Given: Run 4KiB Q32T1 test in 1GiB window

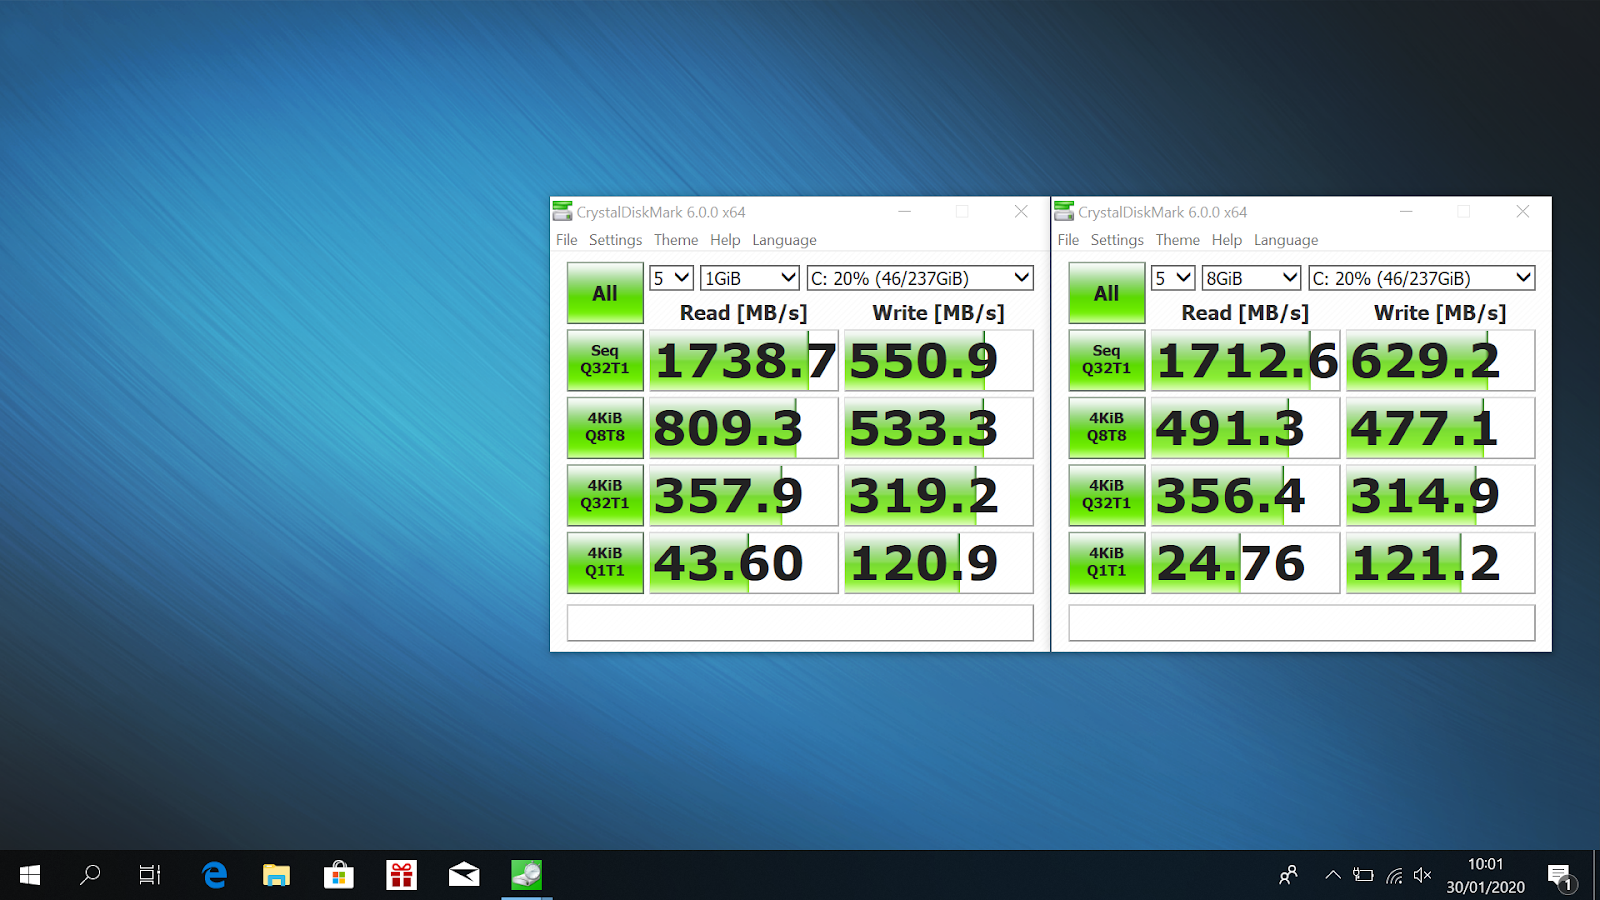Looking at the screenshot, I should [x=605, y=495].
